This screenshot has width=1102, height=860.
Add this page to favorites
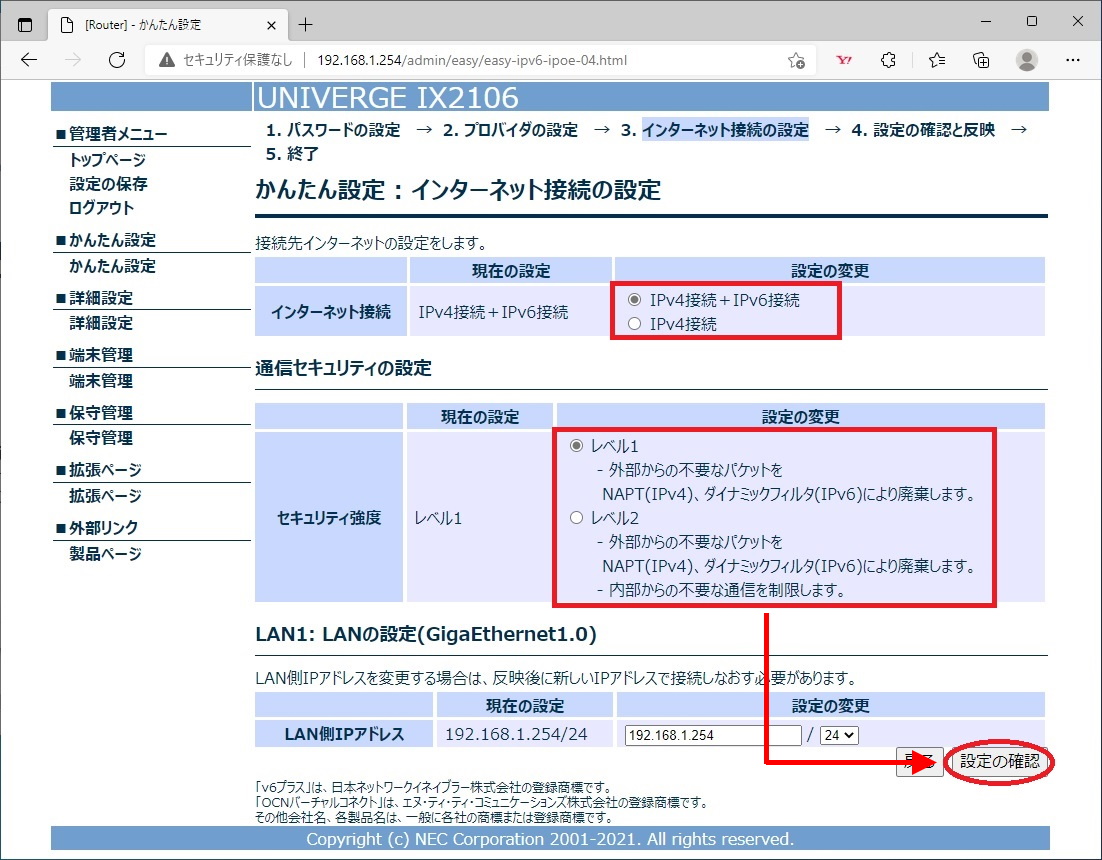click(796, 60)
